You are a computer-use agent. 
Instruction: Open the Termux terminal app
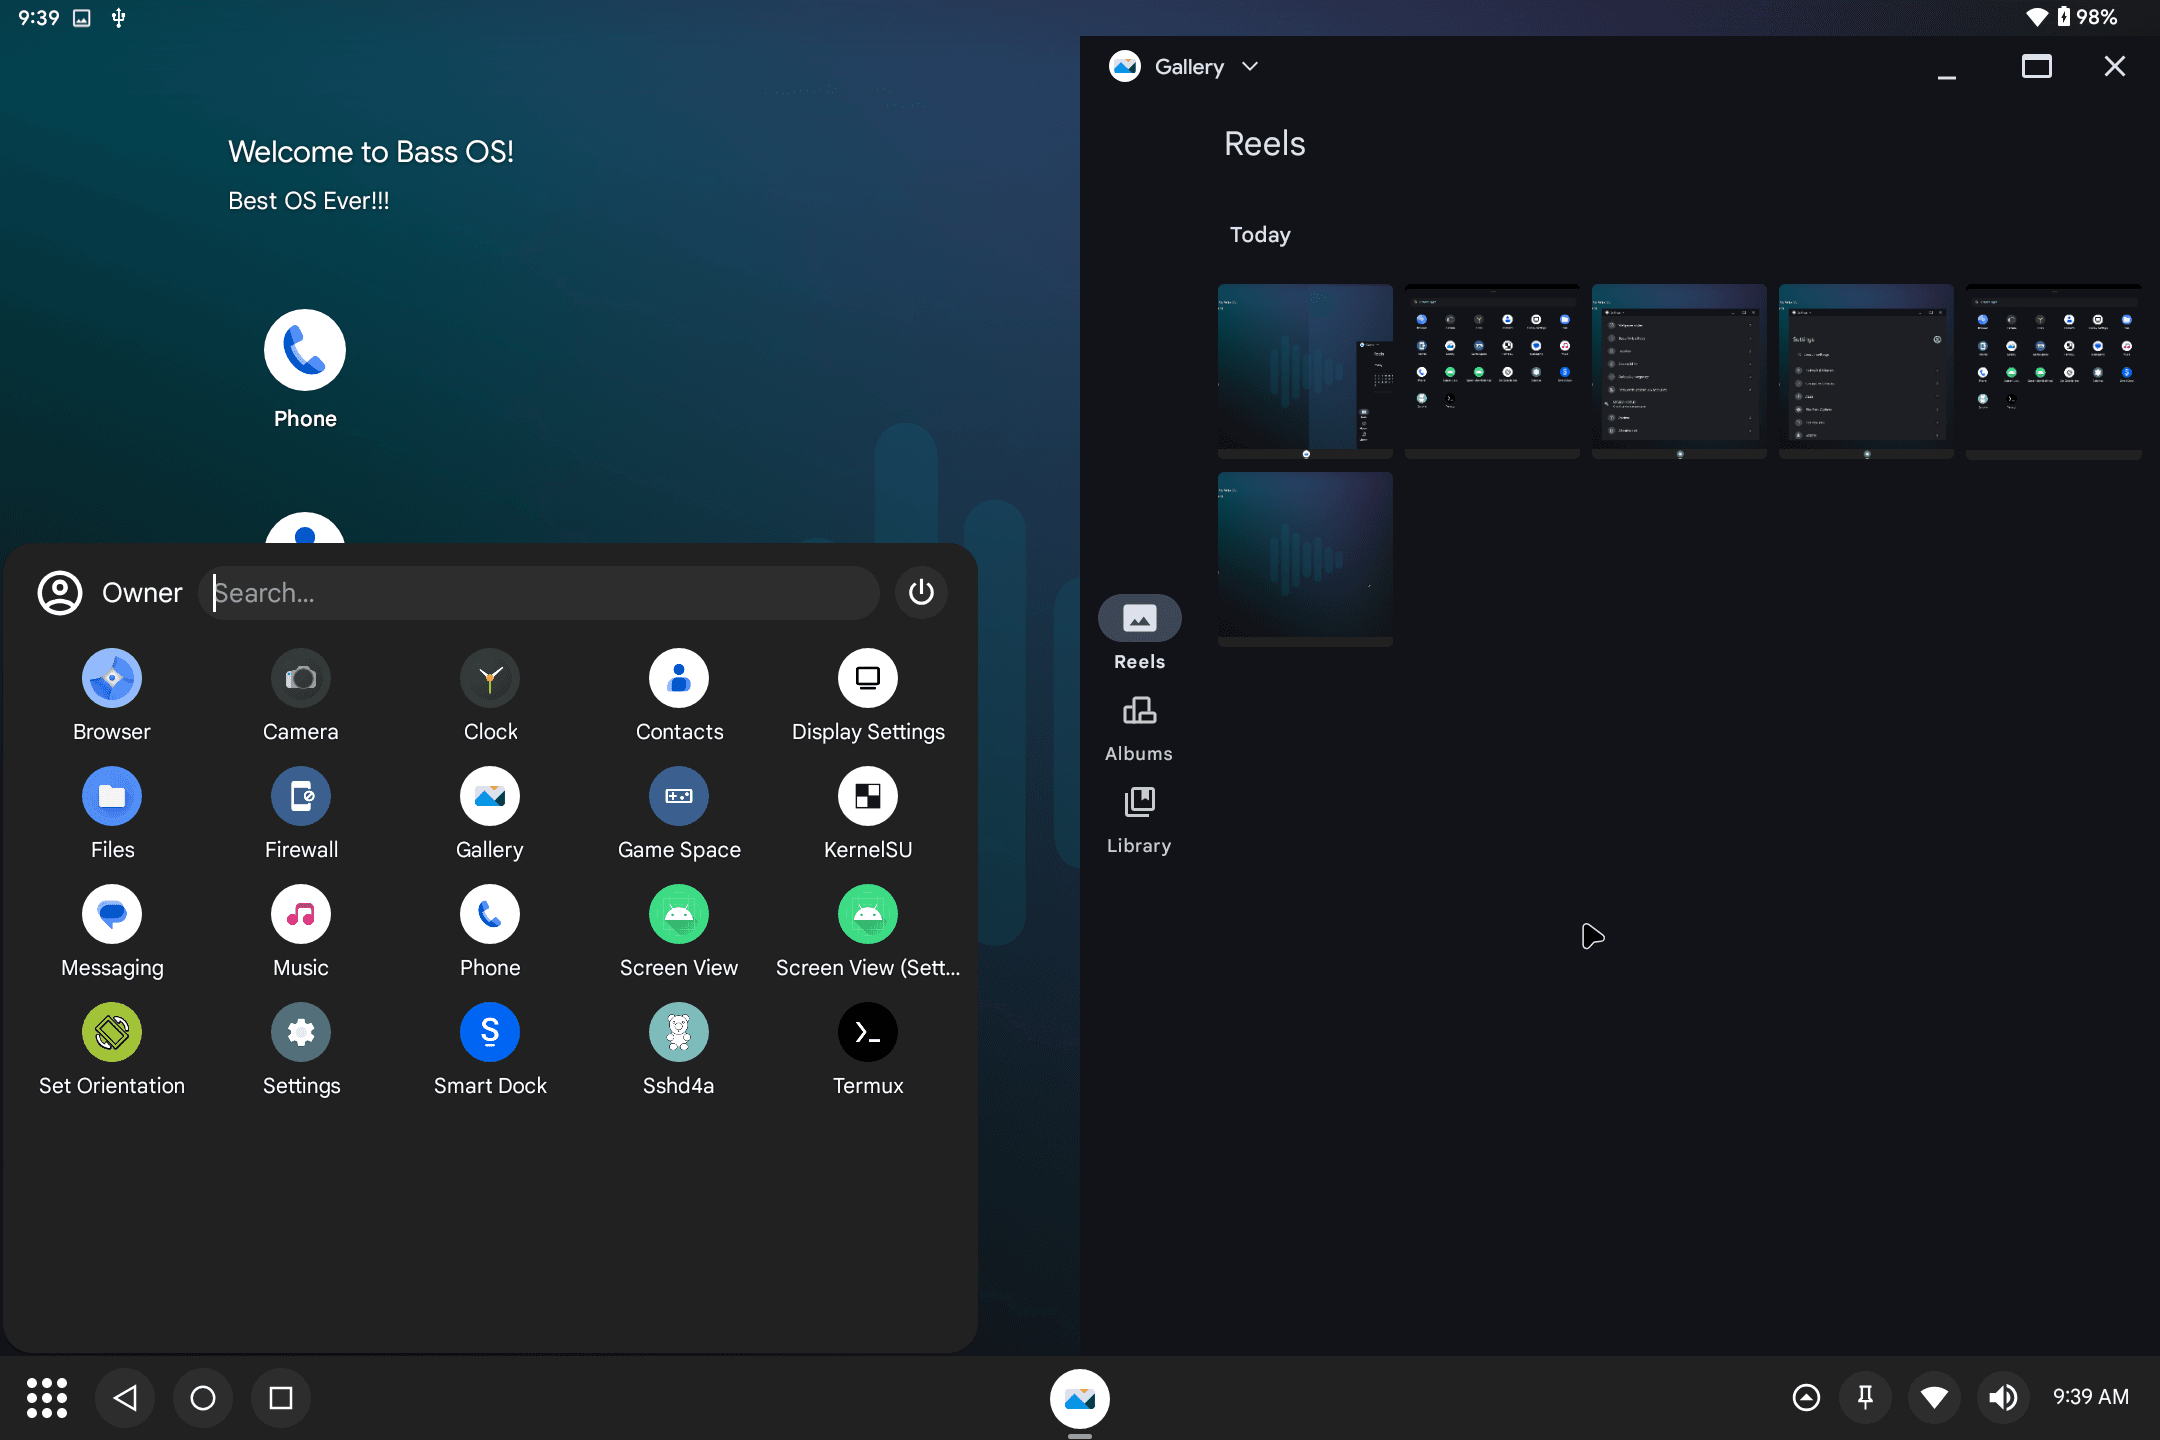pos(866,1032)
